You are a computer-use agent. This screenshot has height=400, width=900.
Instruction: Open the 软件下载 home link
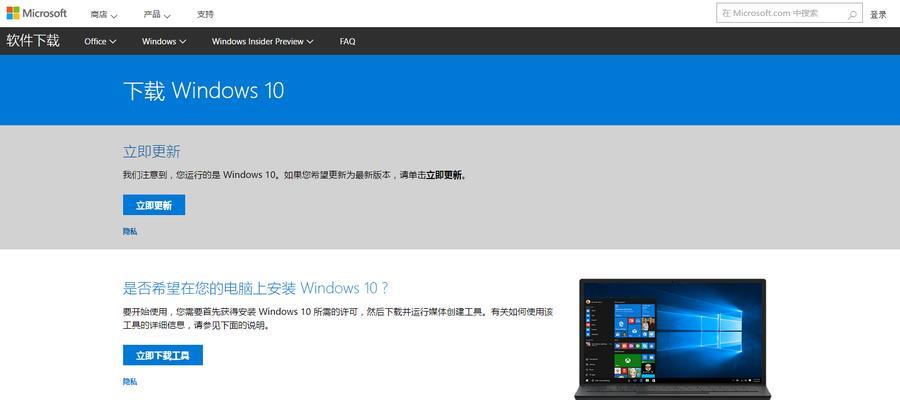point(33,41)
